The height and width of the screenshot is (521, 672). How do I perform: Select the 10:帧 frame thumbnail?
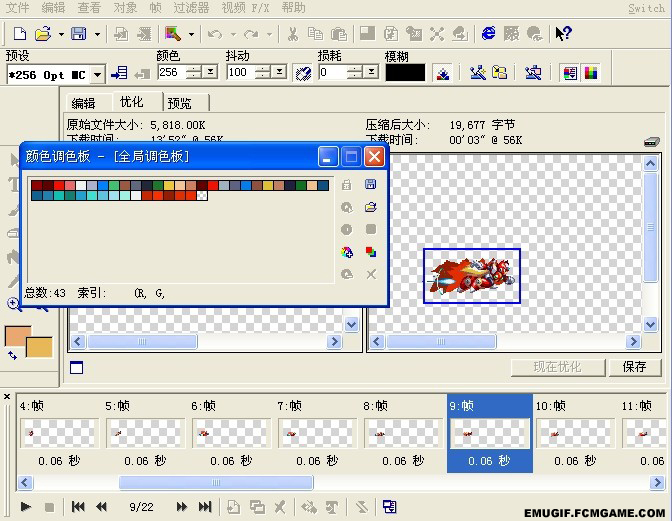(x=575, y=433)
